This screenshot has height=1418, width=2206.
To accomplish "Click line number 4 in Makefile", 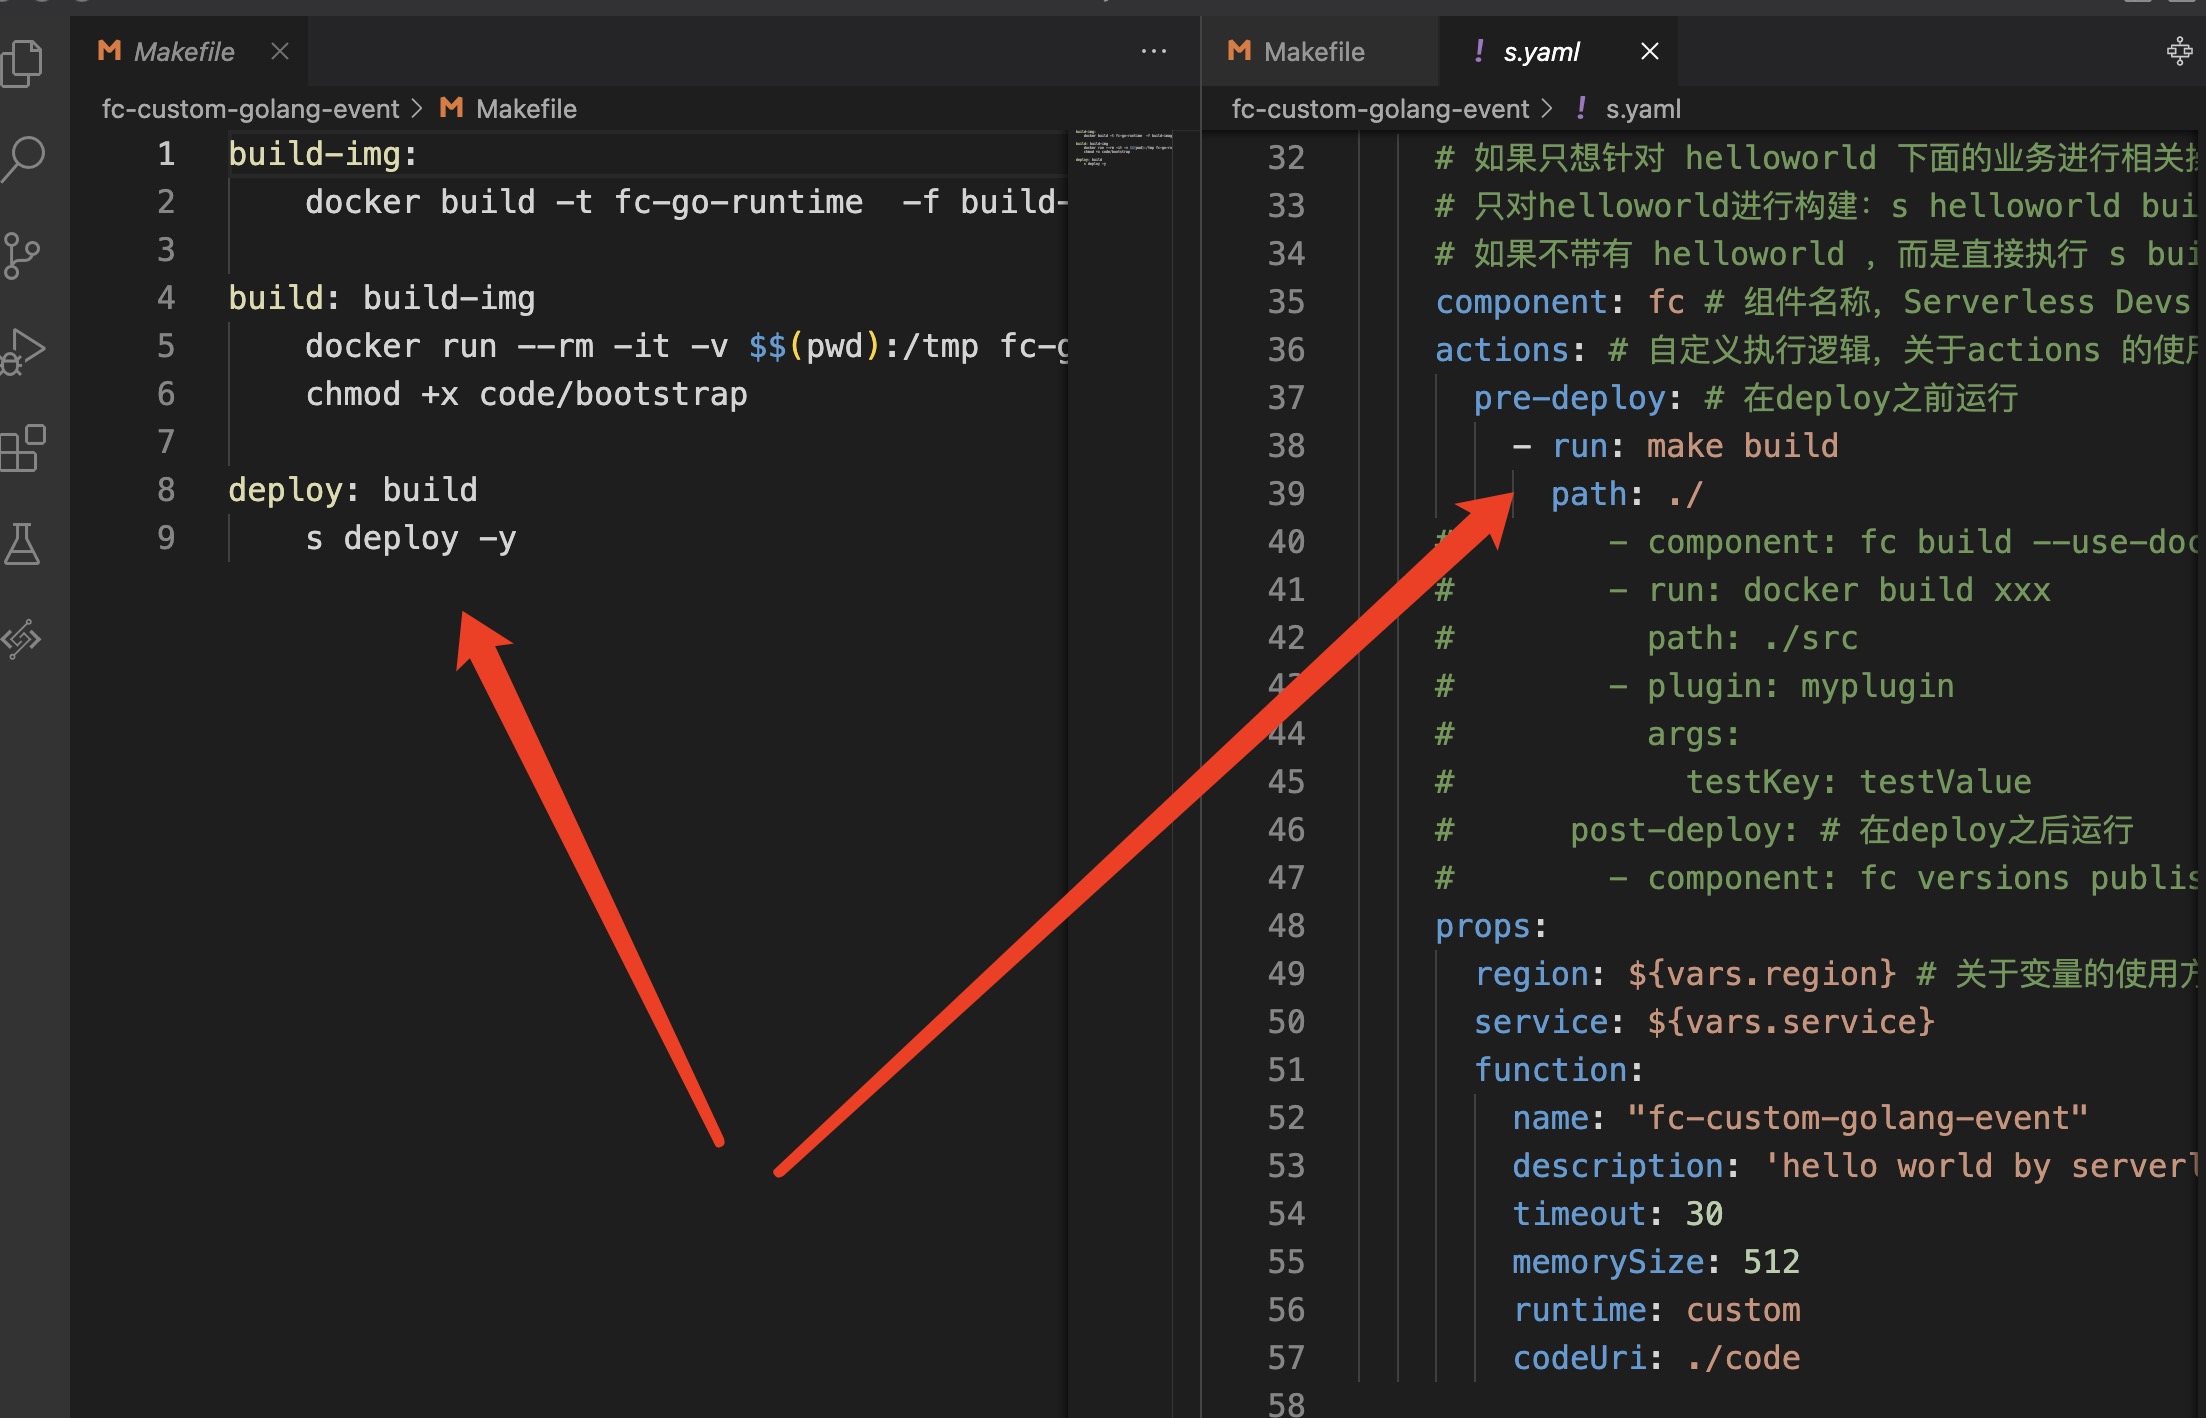I will click(166, 298).
